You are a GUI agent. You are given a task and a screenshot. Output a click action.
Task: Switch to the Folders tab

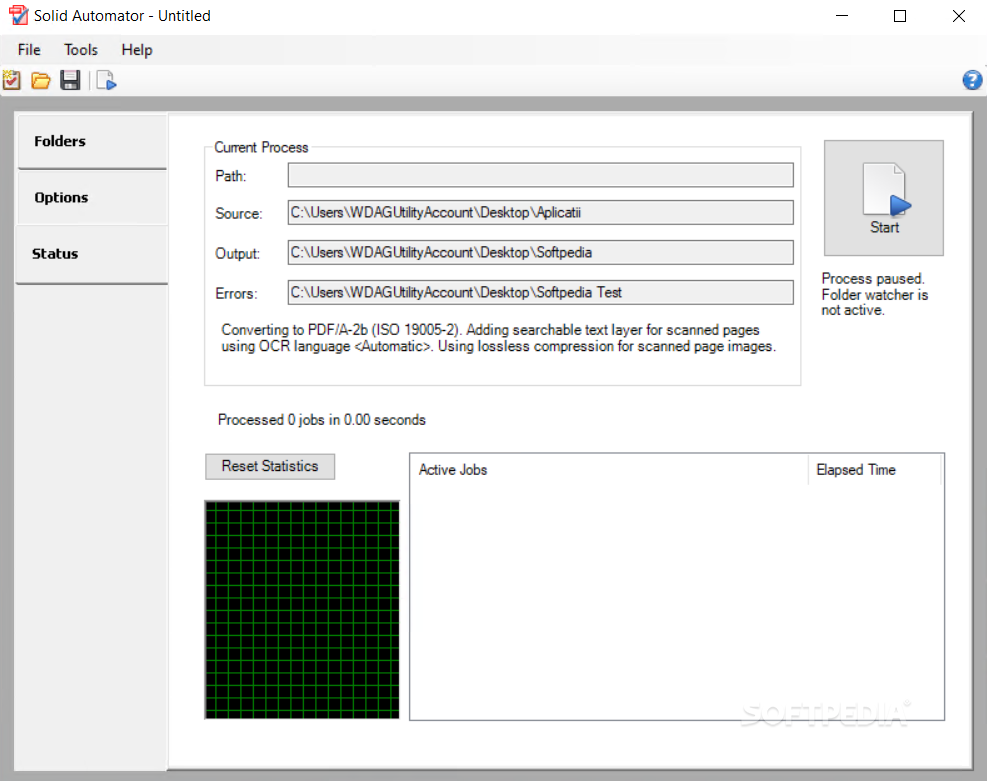point(92,142)
